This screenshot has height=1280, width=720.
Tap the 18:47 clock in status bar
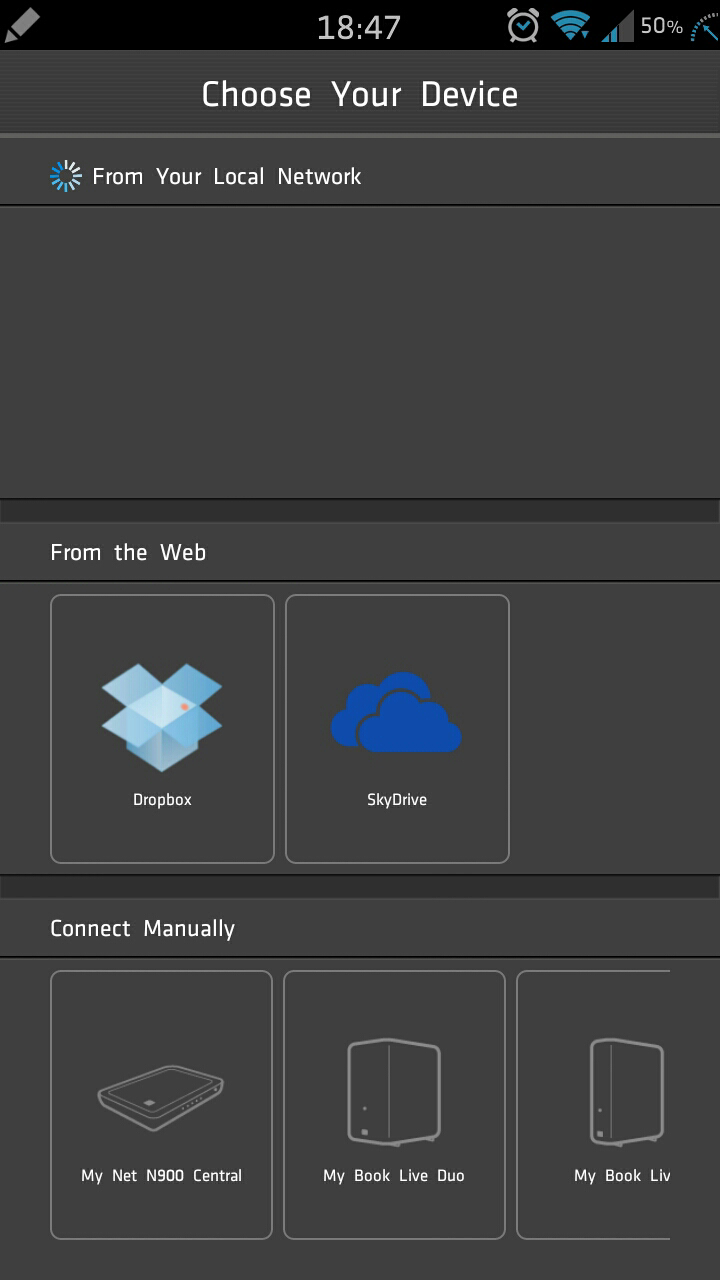coord(359,27)
